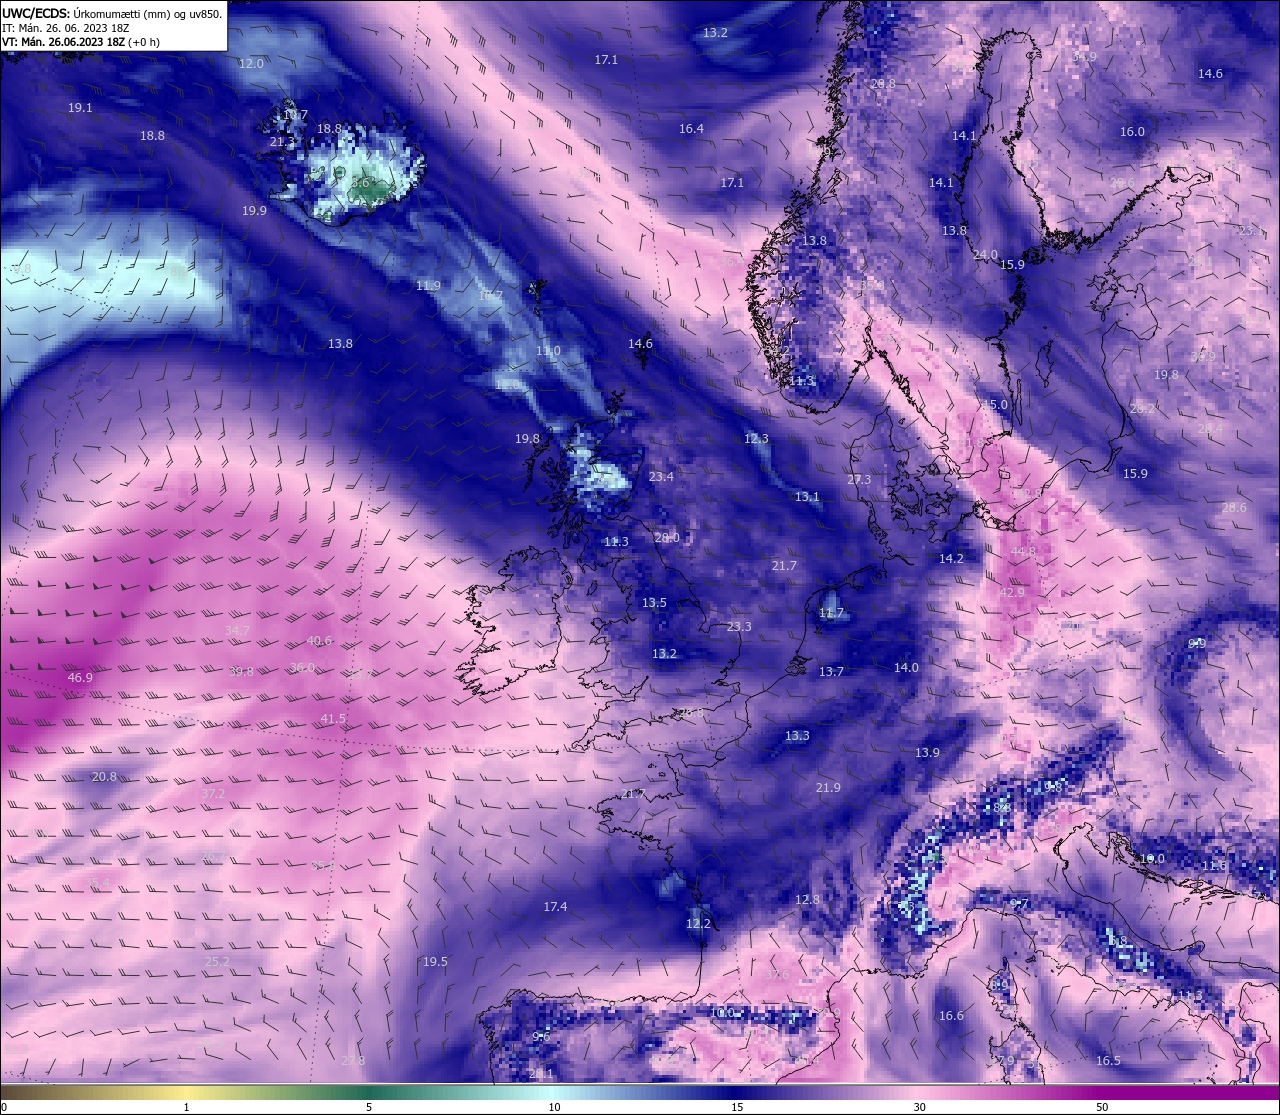
Task: Click the 44.8 value label
Action: pyautogui.click(x=1023, y=552)
